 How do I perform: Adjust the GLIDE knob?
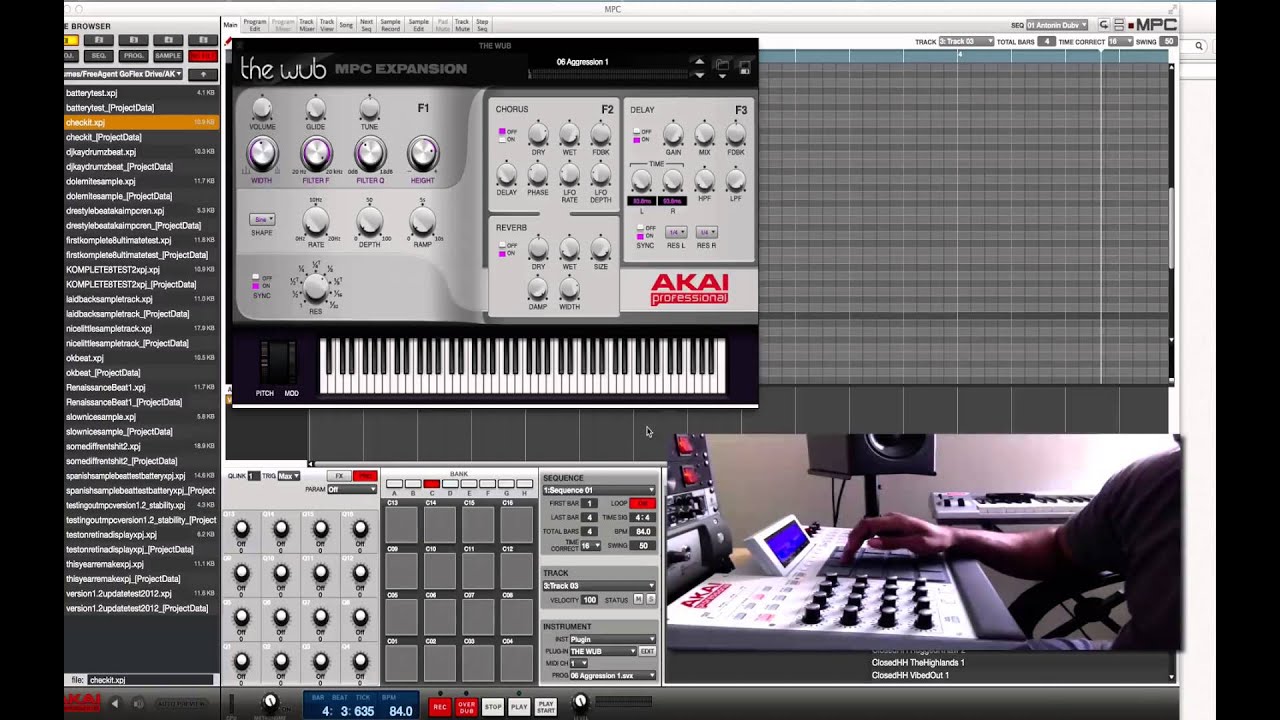click(315, 108)
